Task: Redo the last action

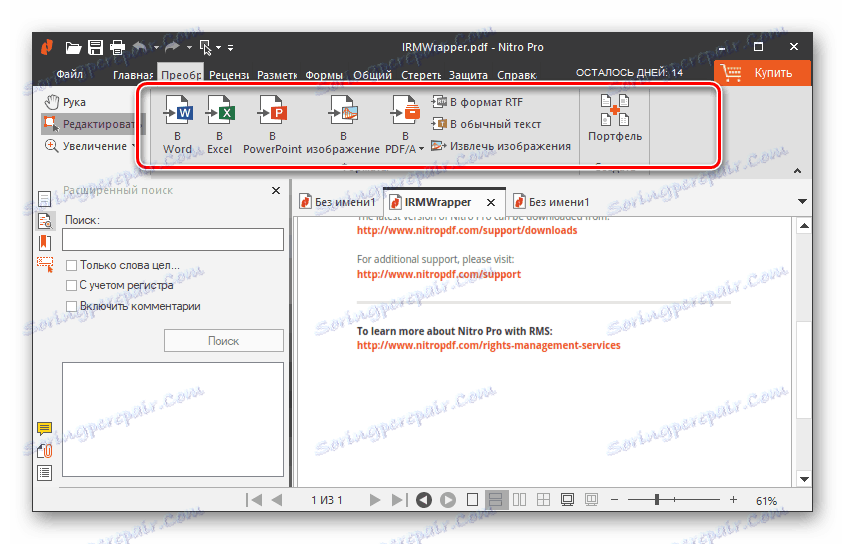Action: point(172,47)
